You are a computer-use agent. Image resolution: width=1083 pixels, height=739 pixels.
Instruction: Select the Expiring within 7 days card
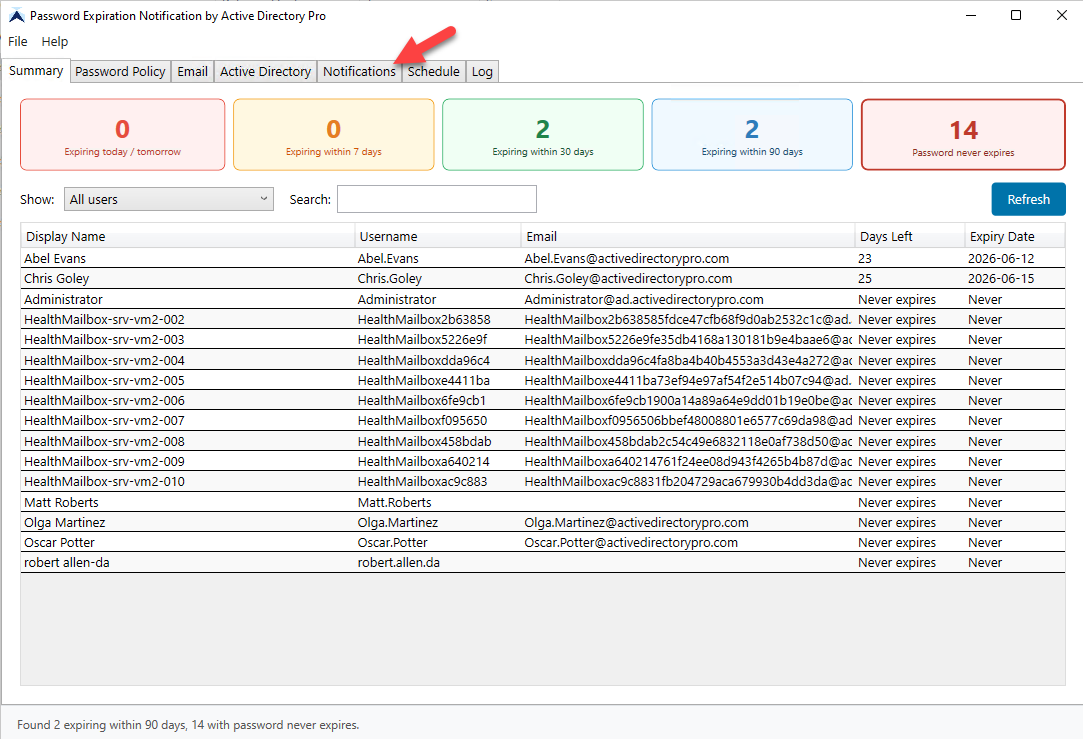pos(334,135)
